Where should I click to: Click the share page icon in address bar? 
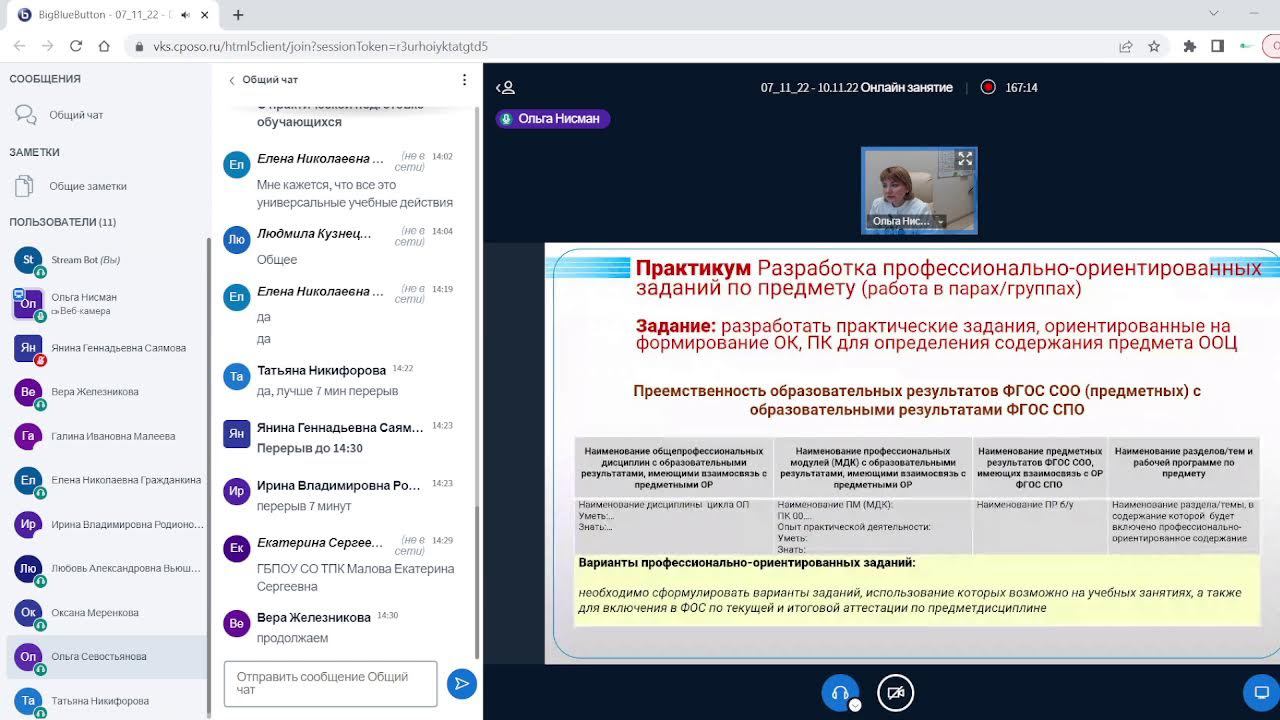(1126, 46)
